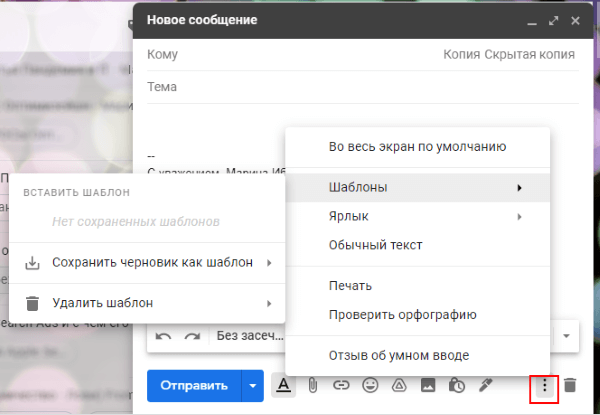Click the blue Отправить send button
This screenshot has width=600, height=415.
(x=194, y=386)
